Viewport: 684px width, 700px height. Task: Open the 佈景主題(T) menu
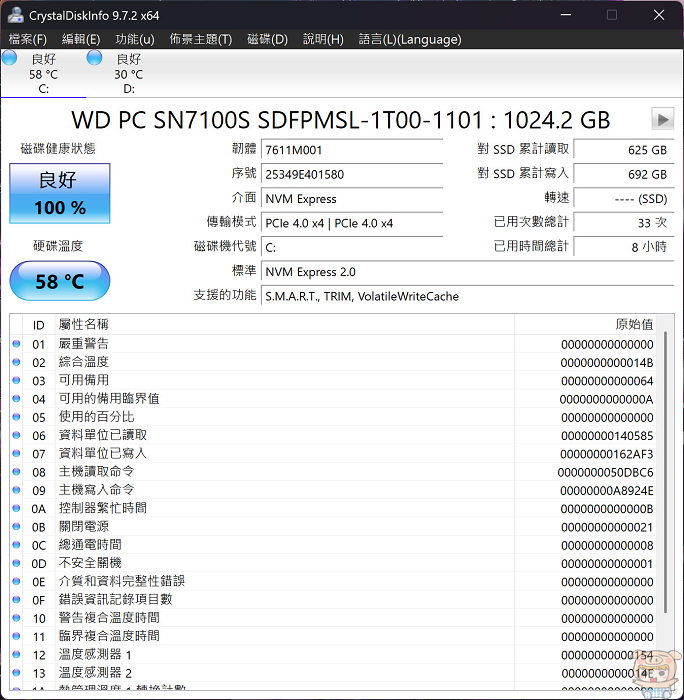[200, 39]
